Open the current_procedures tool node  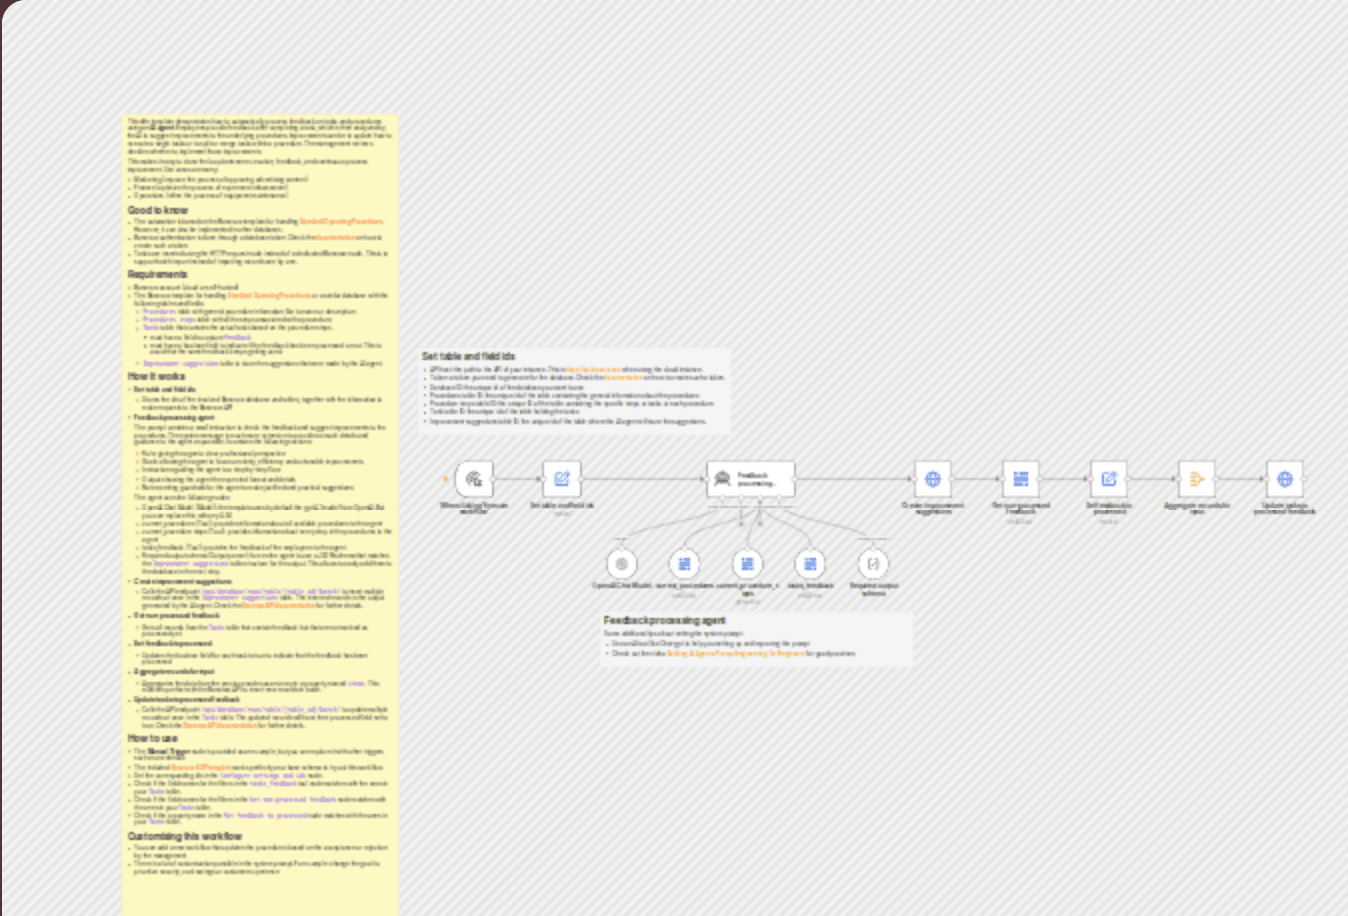point(685,564)
